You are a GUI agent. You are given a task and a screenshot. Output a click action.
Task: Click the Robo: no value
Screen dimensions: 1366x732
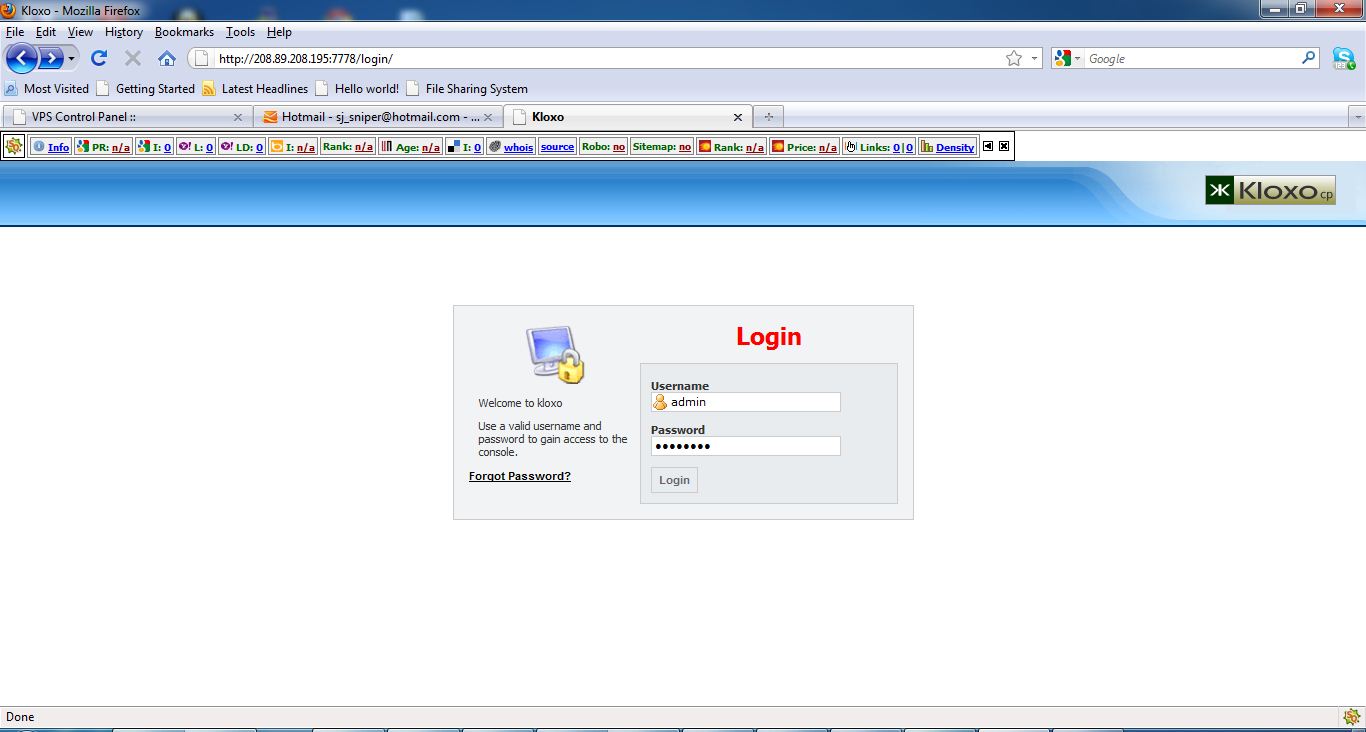pyautogui.click(x=619, y=148)
